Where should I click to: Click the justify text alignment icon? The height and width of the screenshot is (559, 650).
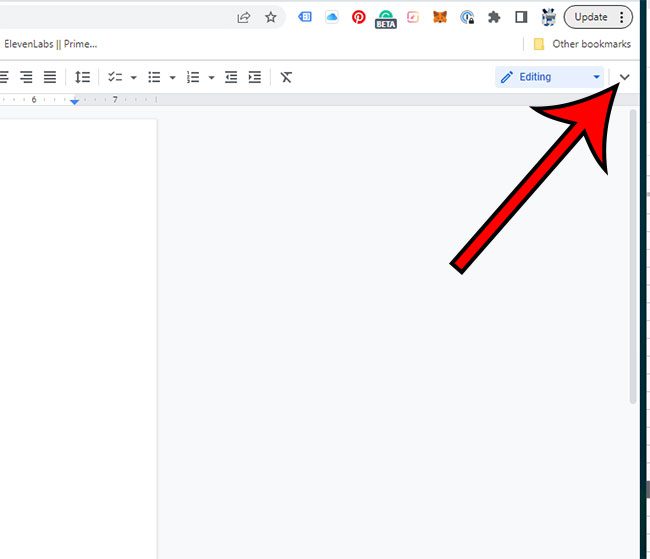click(49, 77)
